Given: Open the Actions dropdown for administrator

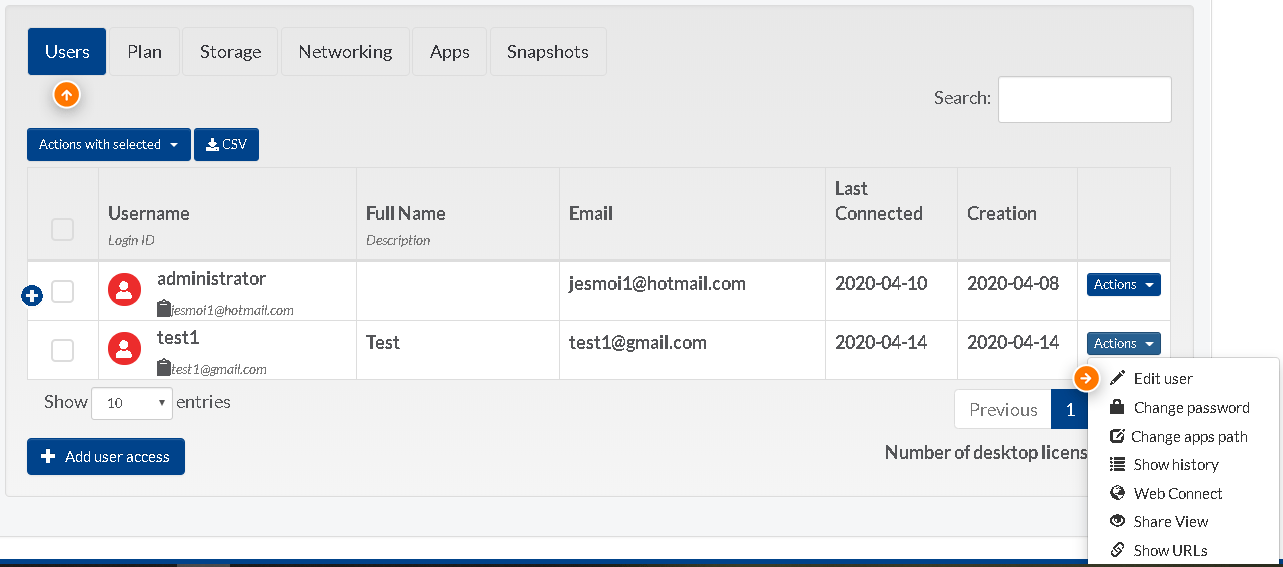Looking at the screenshot, I should click(x=1124, y=285).
